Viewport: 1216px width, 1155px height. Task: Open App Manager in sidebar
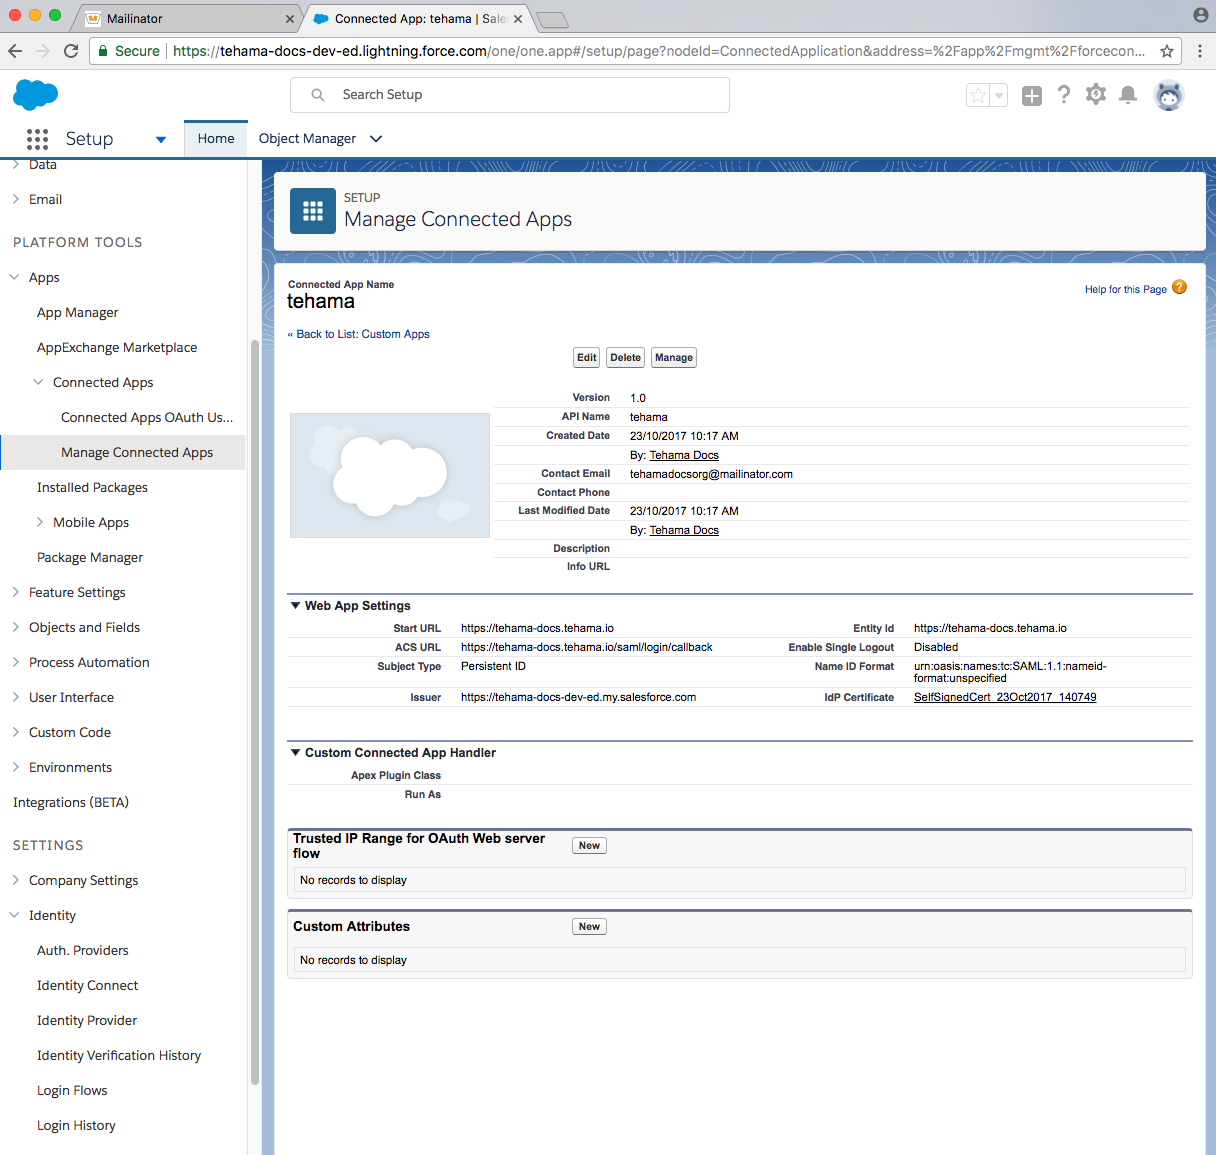78,313
